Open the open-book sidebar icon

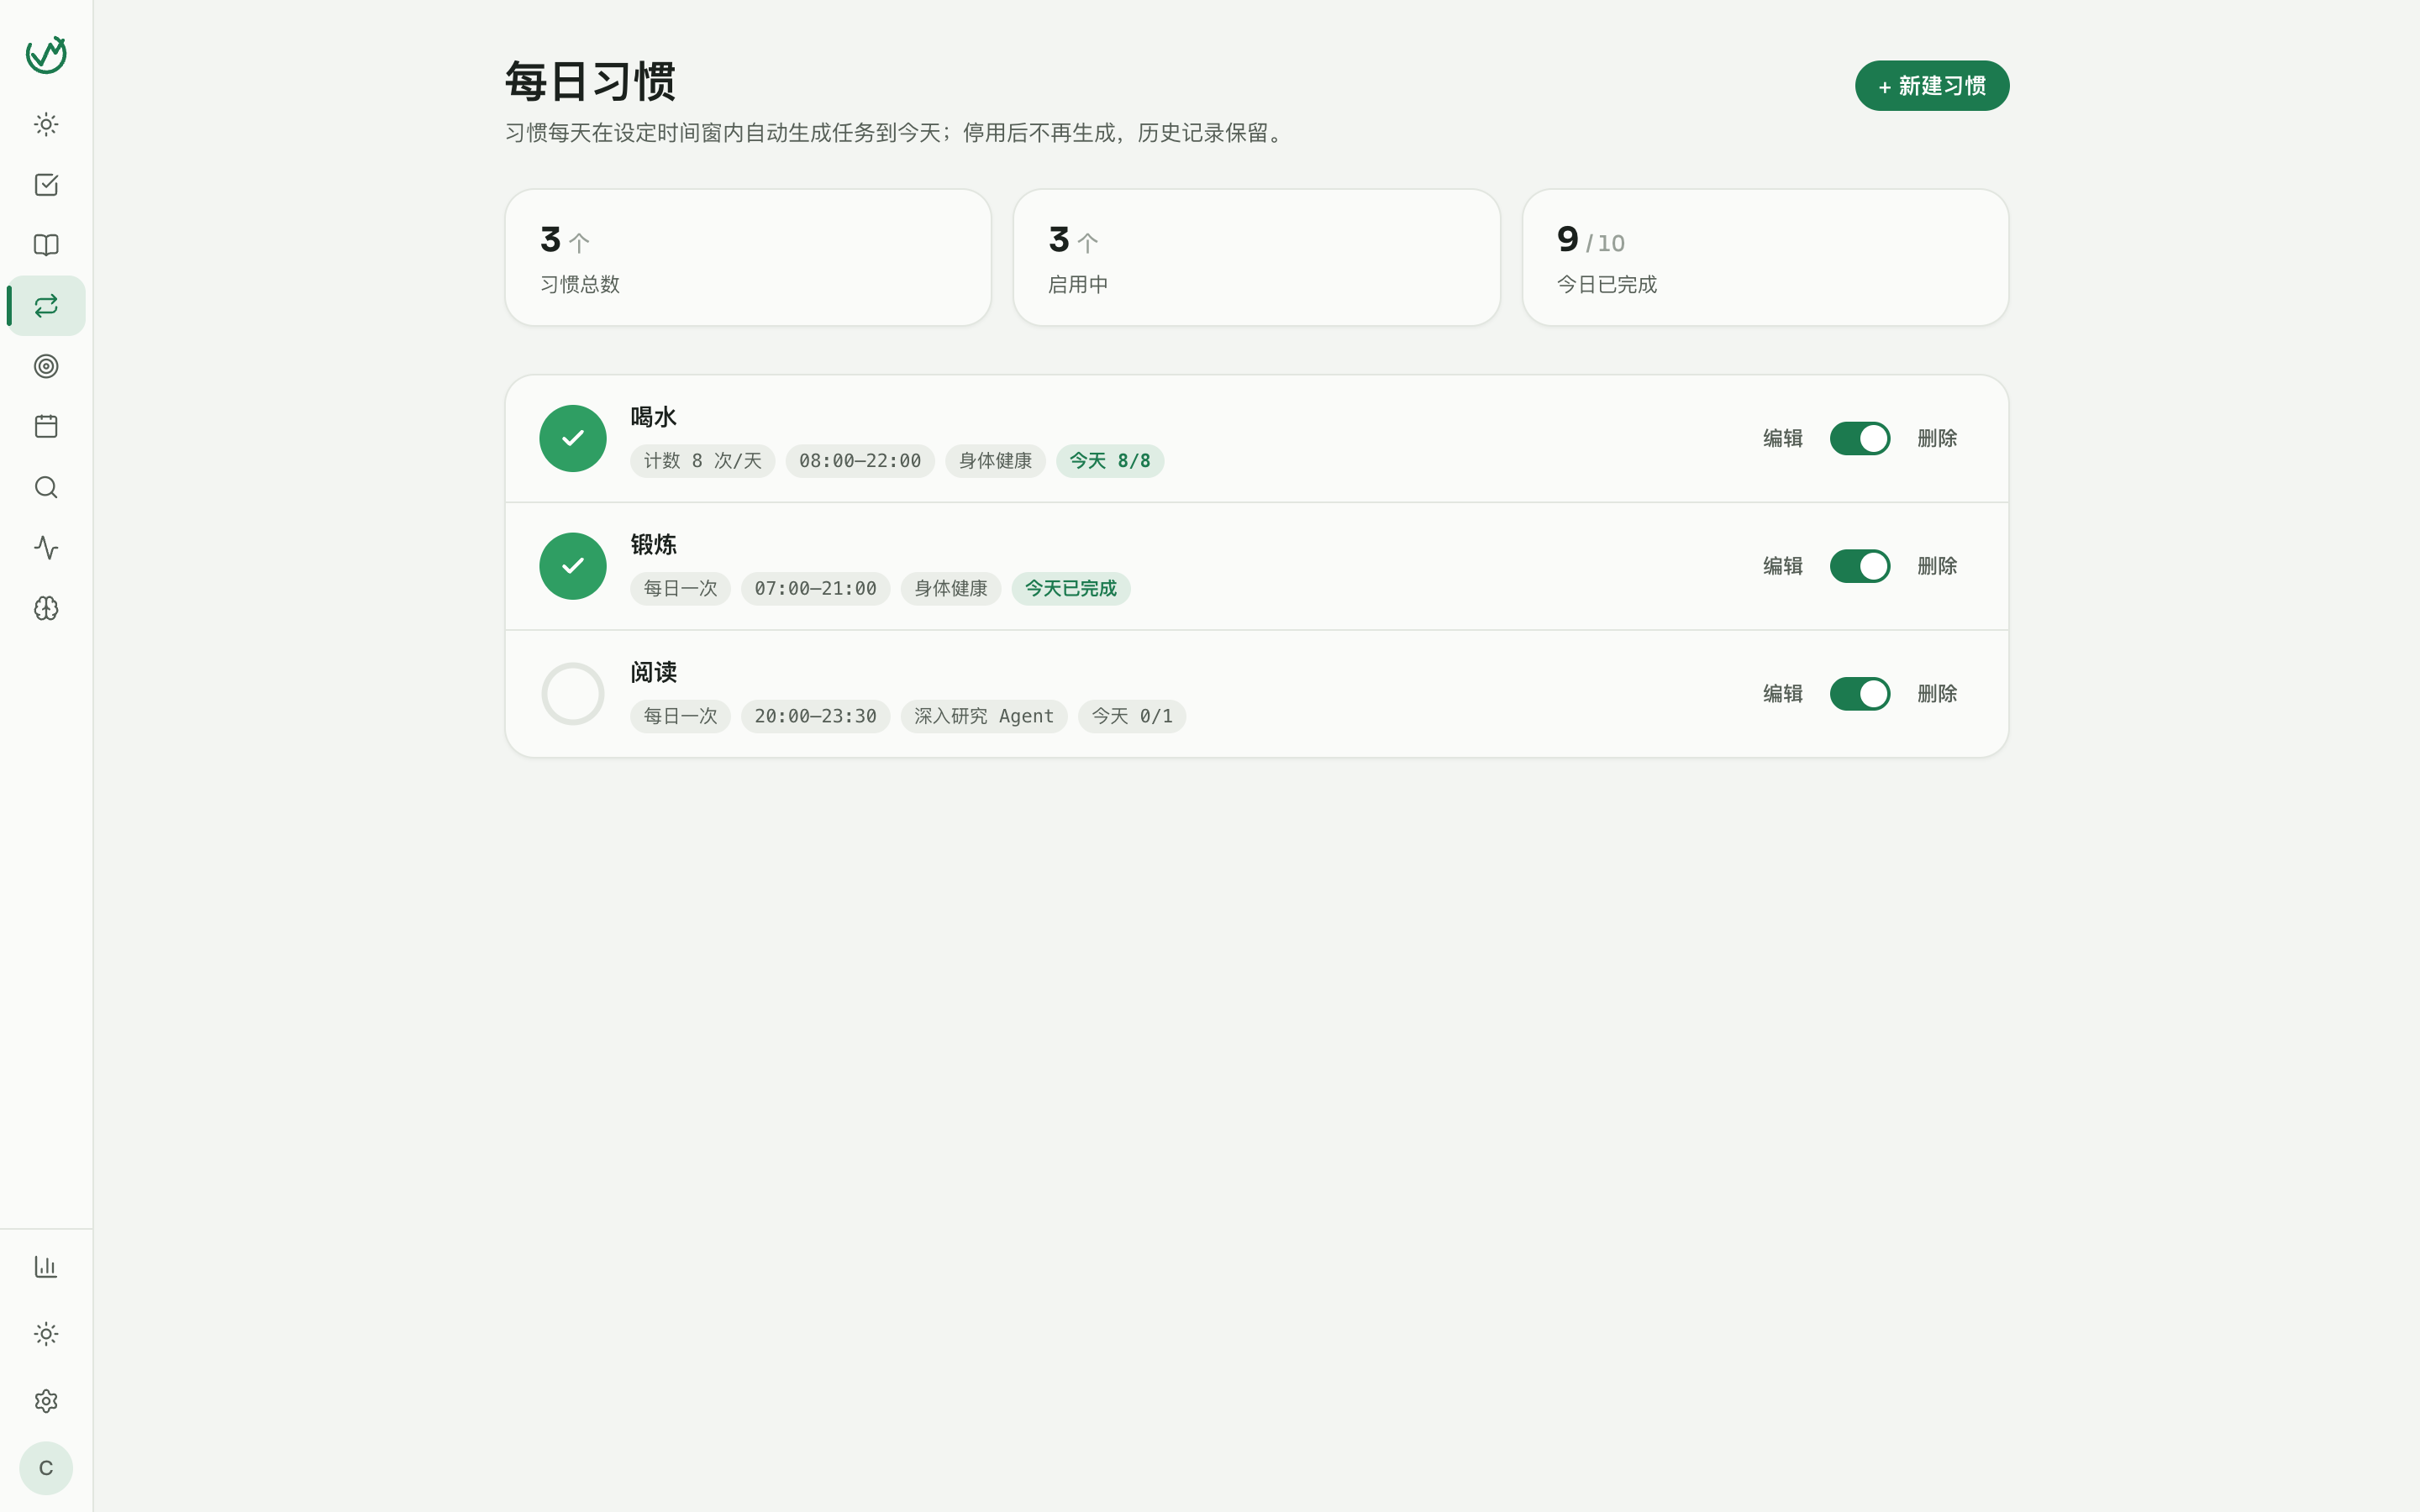tap(46, 245)
